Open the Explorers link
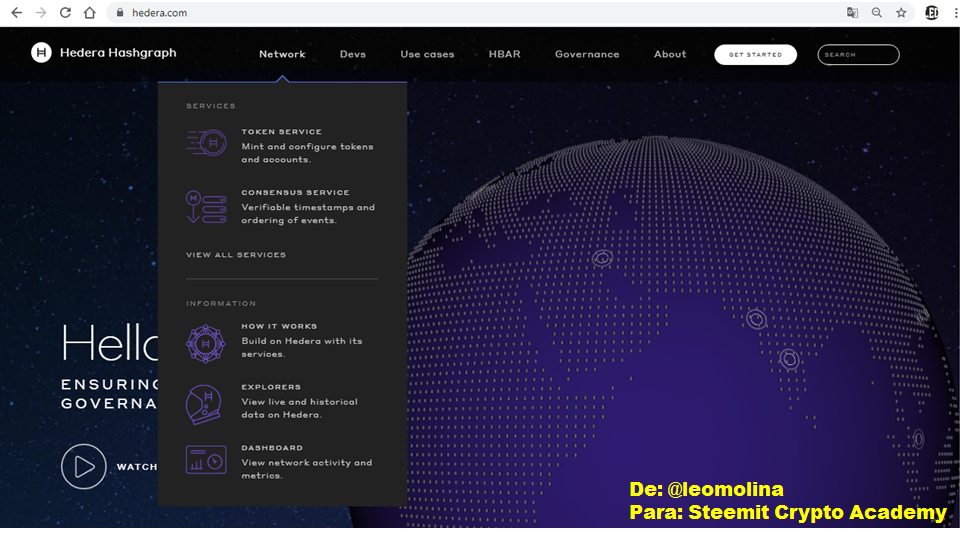The width and height of the screenshot is (960, 536). tap(271, 387)
